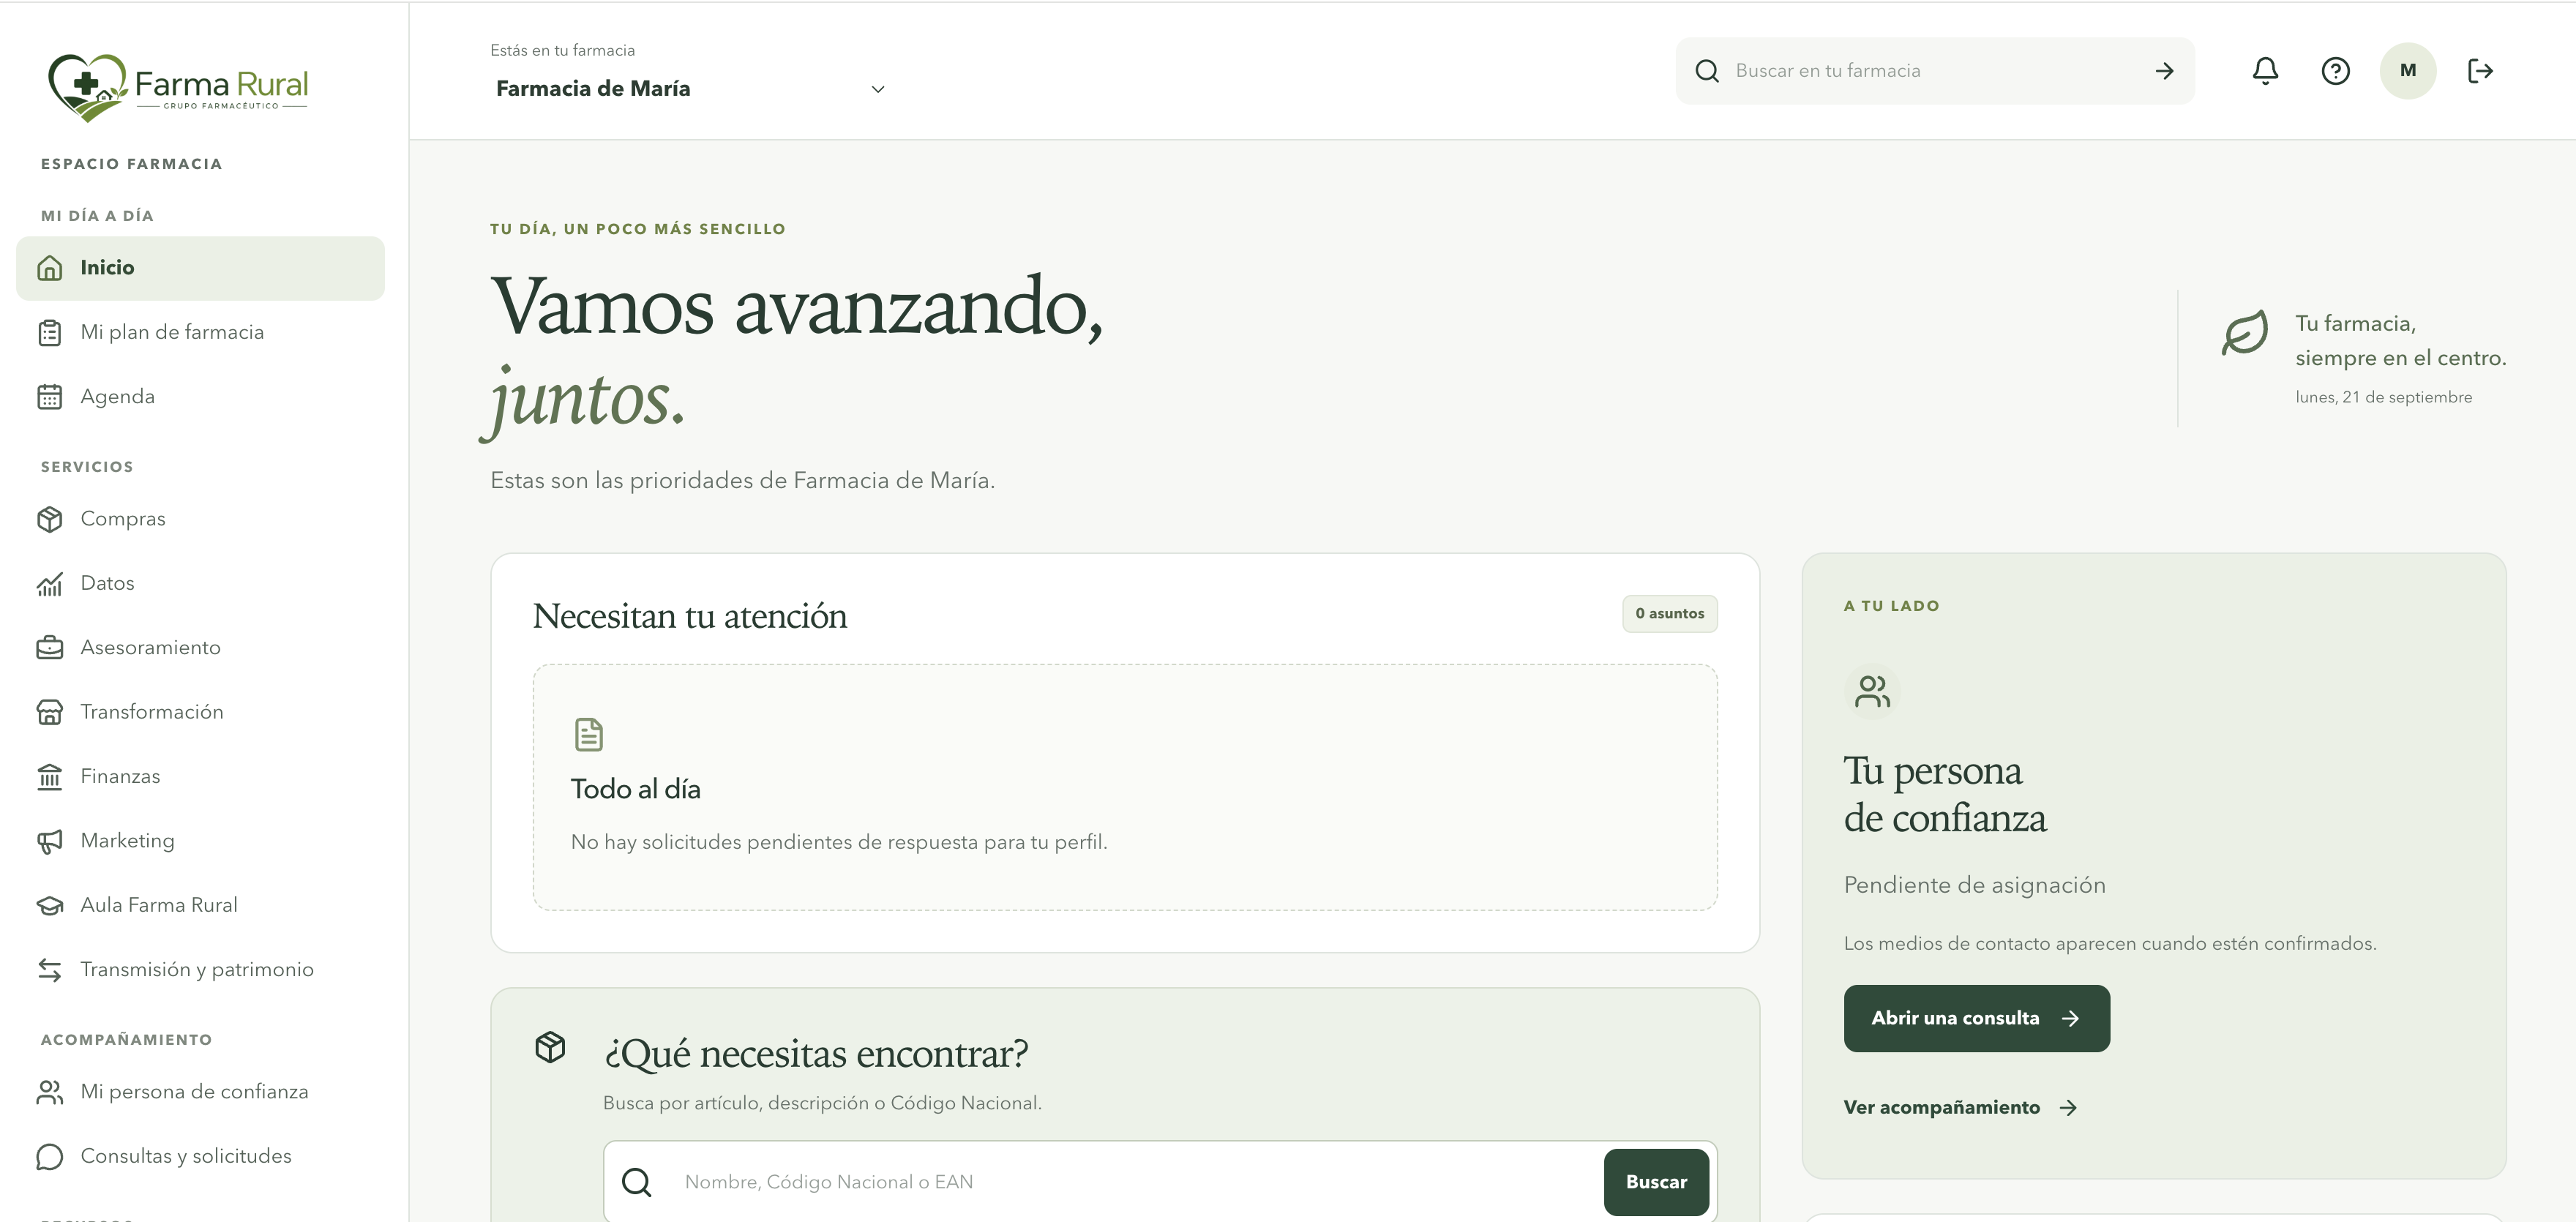Focus the Buscar en tu farmacia field

[1935, 71]
